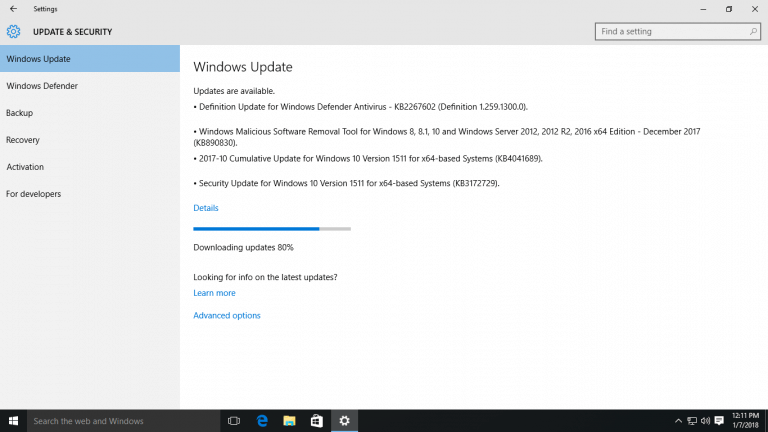The height and width of the screenshot is (432, 768).
Task: Launch Microsoft Edge from the taskbar
Action: pos(262,421)
